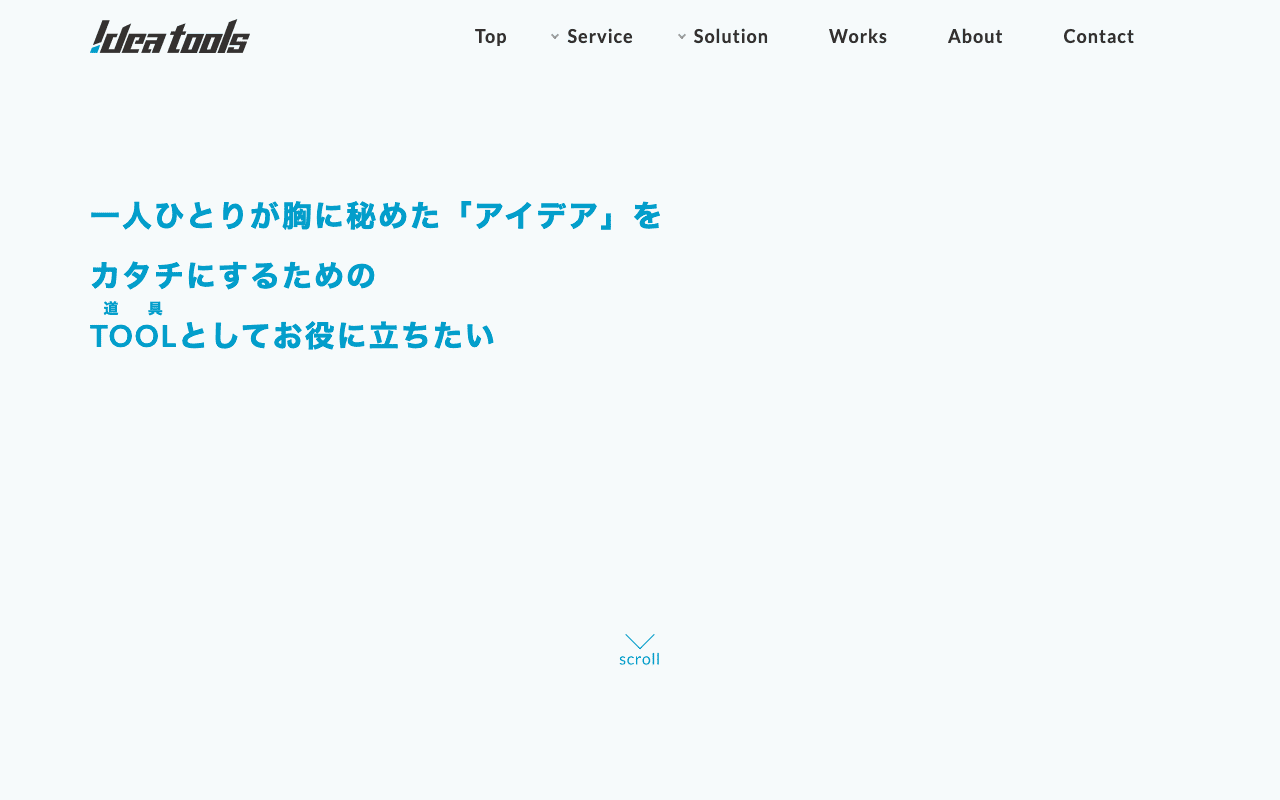Click the quoted word 'アイデア' in headline
Screen dimensions: 1280x800
[536, 215]
